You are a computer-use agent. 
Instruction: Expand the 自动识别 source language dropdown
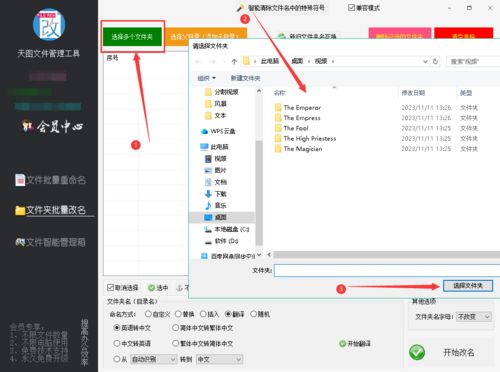(153, 359)
